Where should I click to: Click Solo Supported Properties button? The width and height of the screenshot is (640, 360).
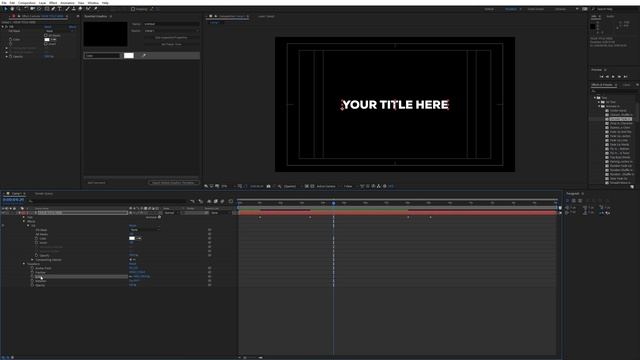171,38
